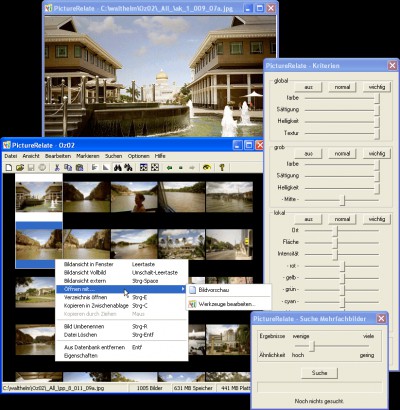Click the yellow eye toolbar icon
400x410 pixels.
point(207,167)
